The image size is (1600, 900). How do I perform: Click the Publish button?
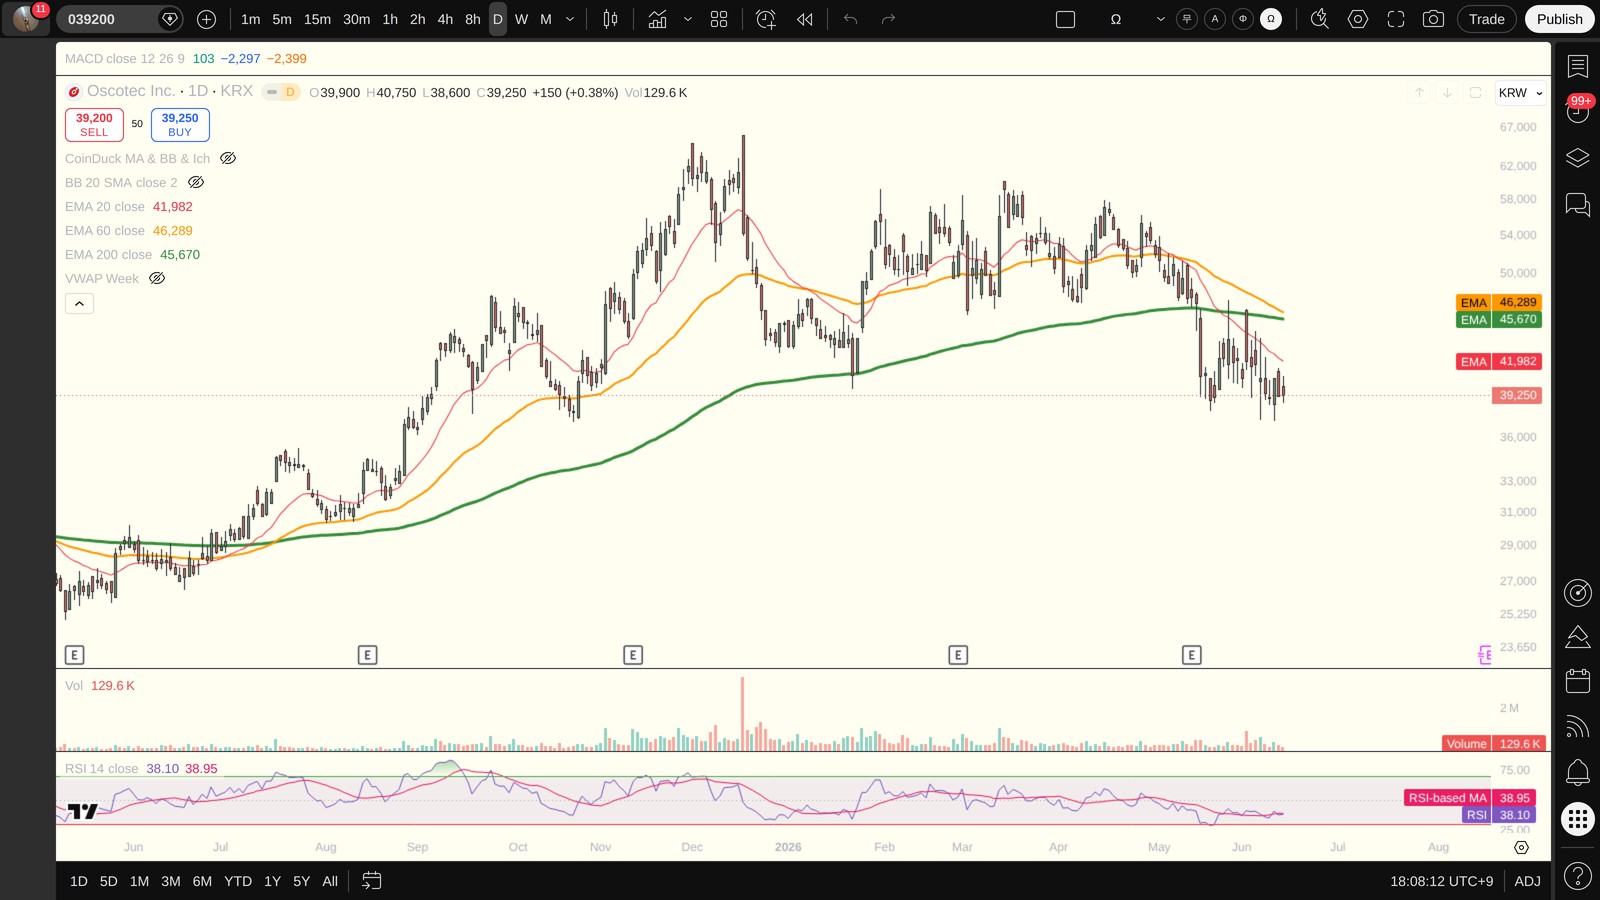pyautogui.click(x=1559, y=19)
